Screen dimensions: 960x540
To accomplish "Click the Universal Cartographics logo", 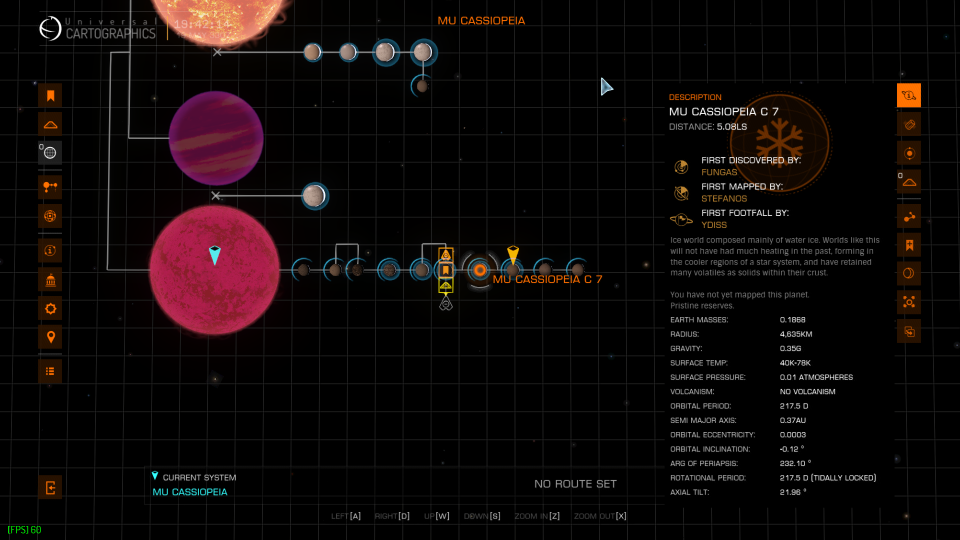I will (98, 28).
